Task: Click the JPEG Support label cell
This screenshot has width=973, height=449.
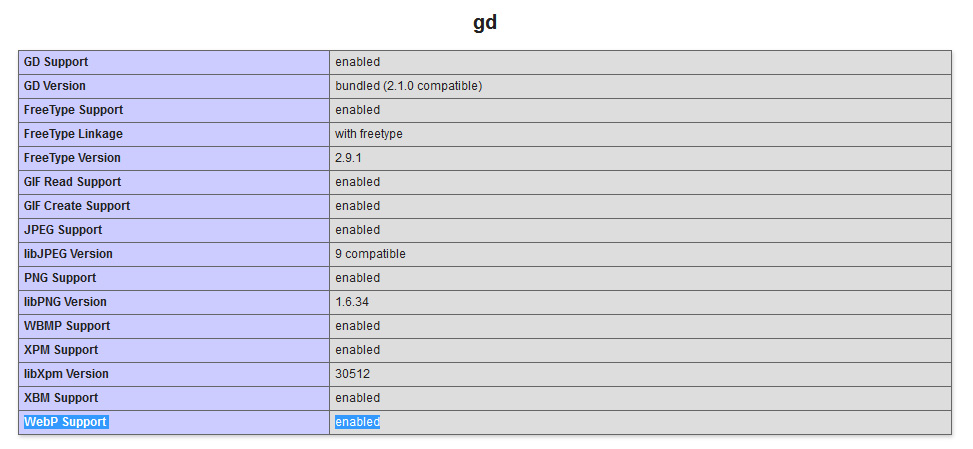Action: pos(63,230)
